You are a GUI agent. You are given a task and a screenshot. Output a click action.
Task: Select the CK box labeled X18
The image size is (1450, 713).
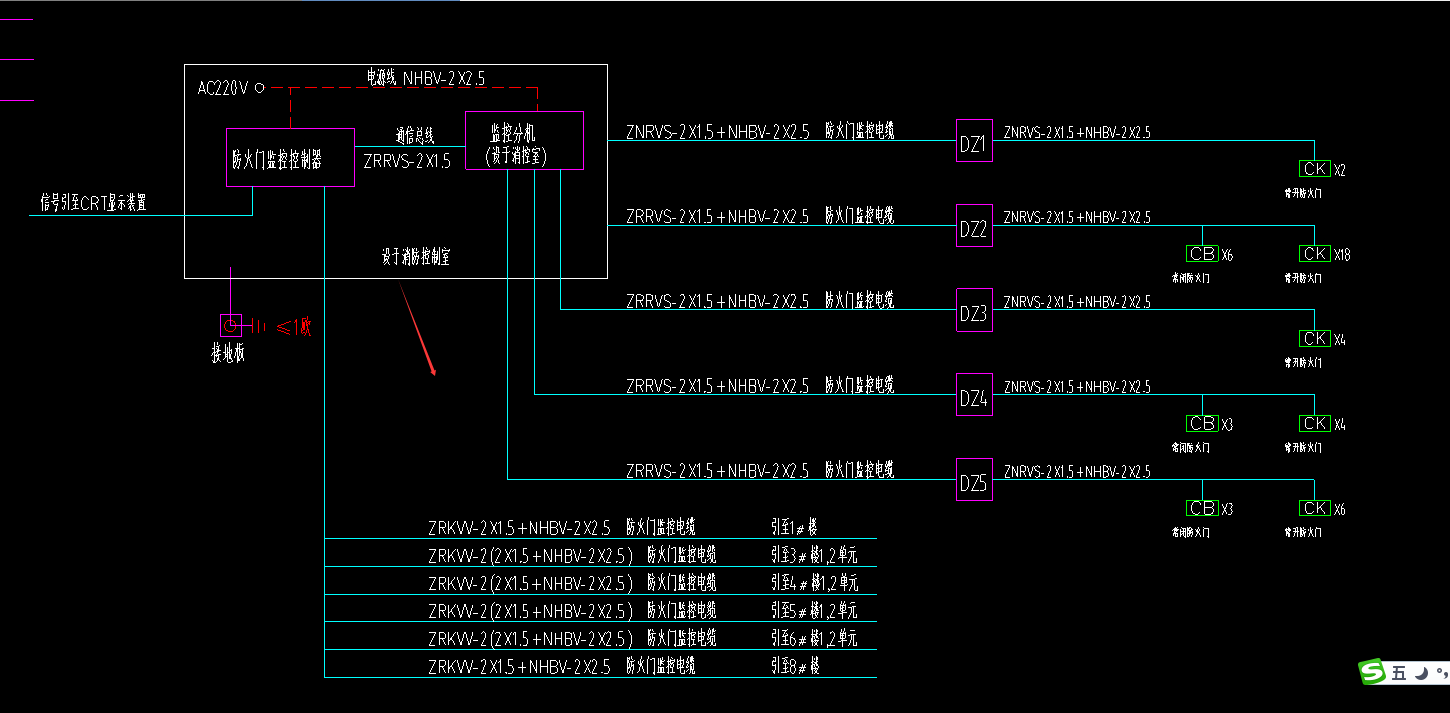(1315, 254)
